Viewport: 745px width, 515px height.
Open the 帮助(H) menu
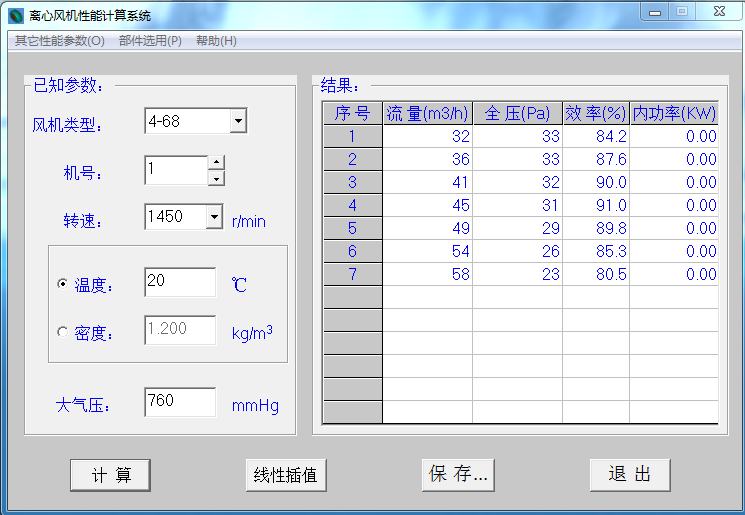216,41
